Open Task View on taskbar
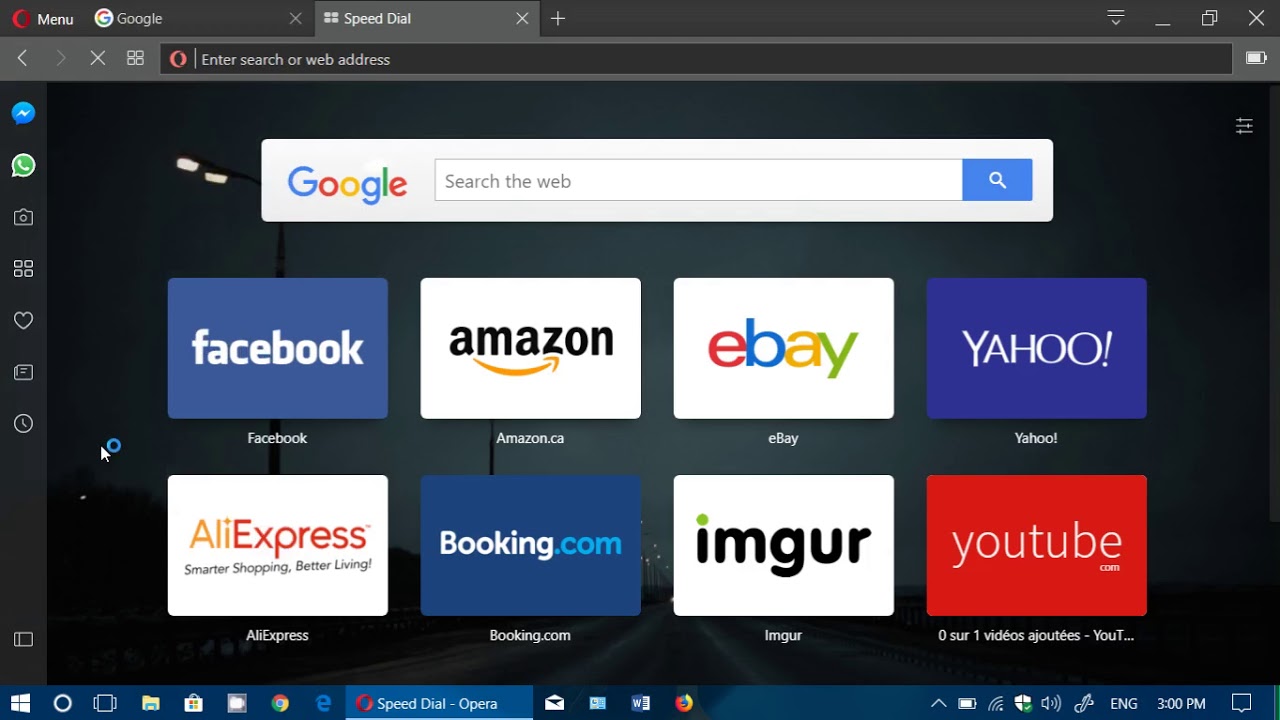The image size is (1280, 720). tap(105, 703)
